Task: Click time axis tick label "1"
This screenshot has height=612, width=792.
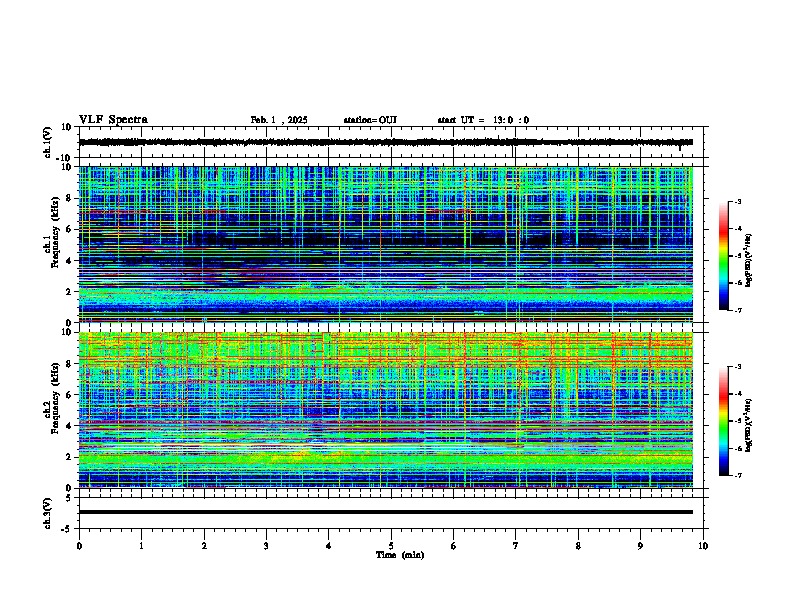Action: pyautogui.click(x=141, y=546)
